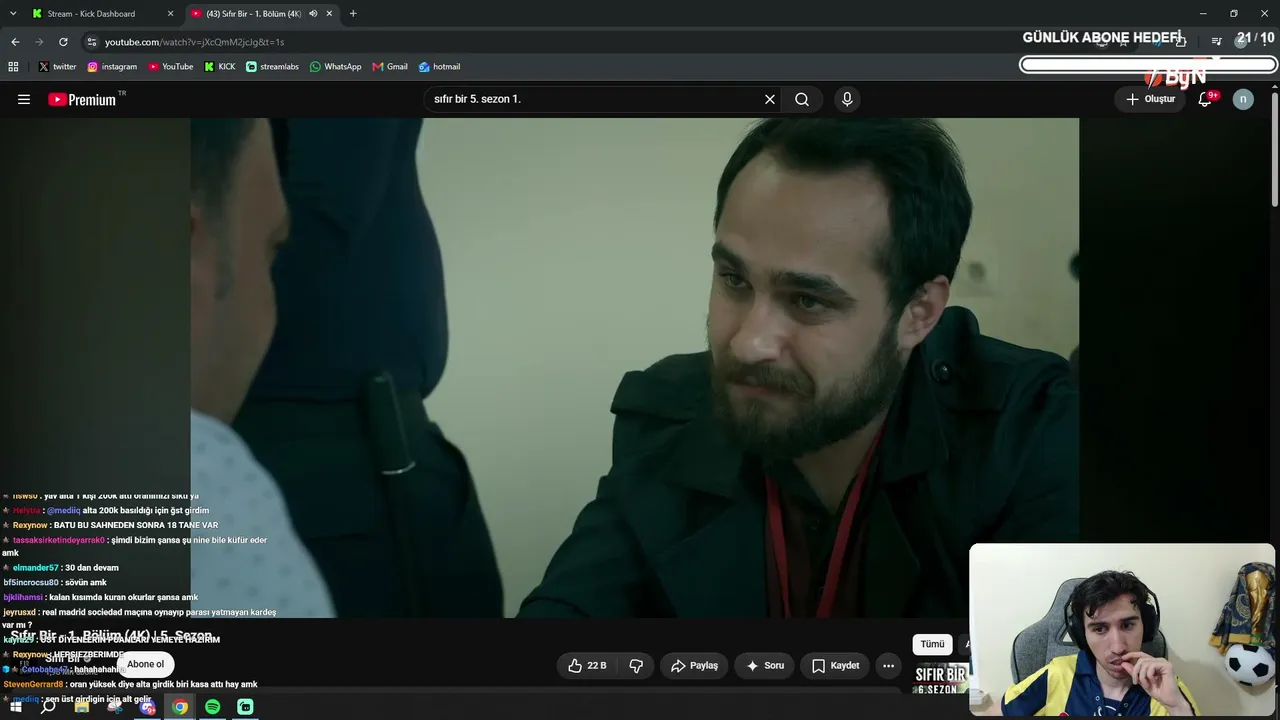Close the Kick Dashboard browser tab
This screenshot has width=1280, height=720.
pyautogui.click(x=170, y=14)
